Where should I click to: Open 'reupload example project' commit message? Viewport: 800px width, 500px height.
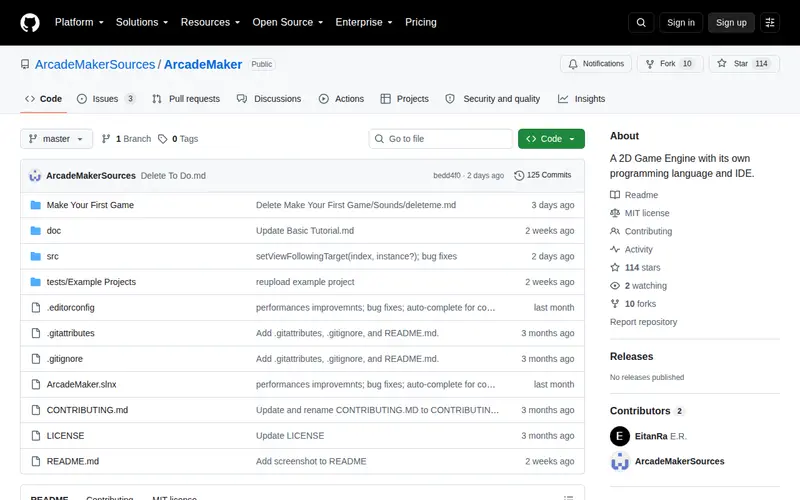pyautogui.click(x=305, y=282)
